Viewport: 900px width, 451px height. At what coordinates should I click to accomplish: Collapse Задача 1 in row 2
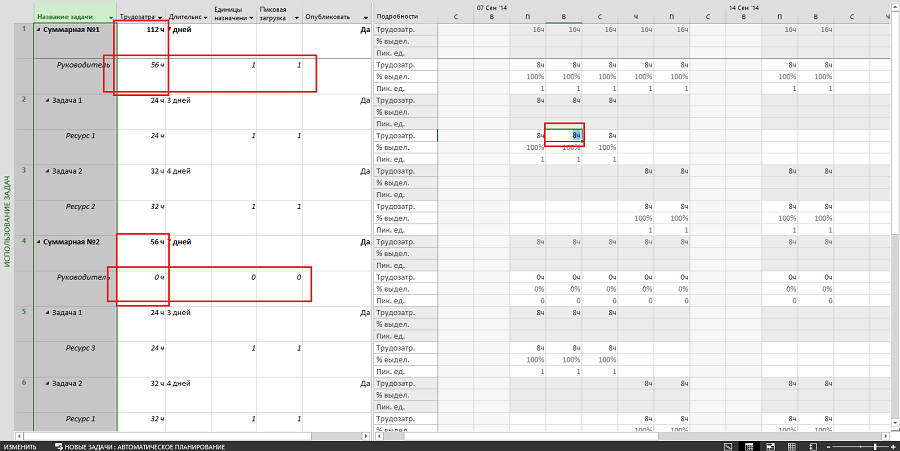[x=48, y=100]
